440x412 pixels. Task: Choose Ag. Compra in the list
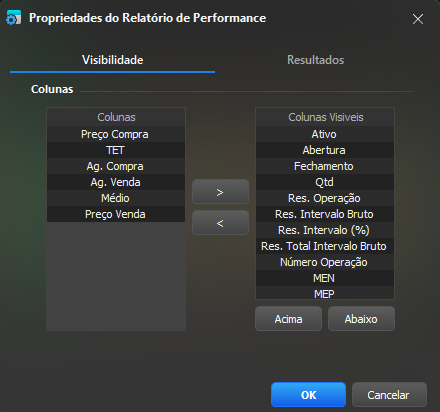click(x=116, y=166)
